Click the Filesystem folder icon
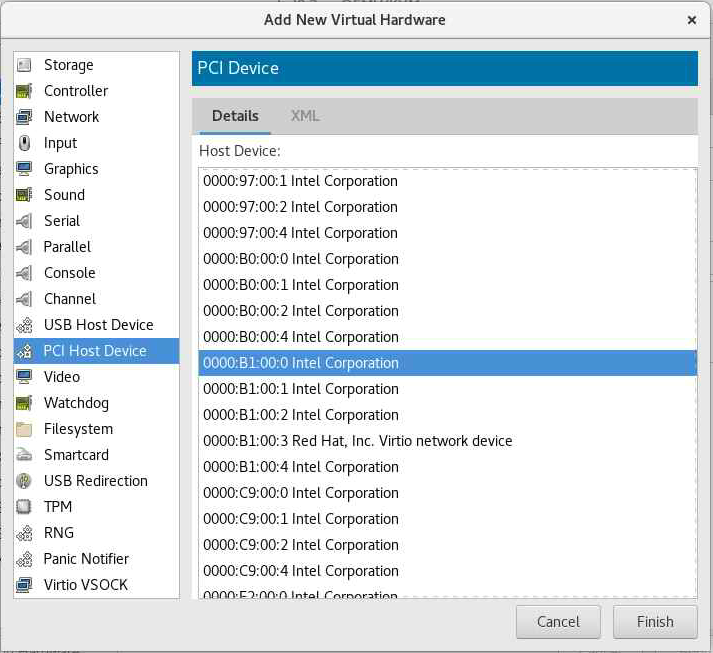Screen dimensions: 713x653 pos(25,429)
